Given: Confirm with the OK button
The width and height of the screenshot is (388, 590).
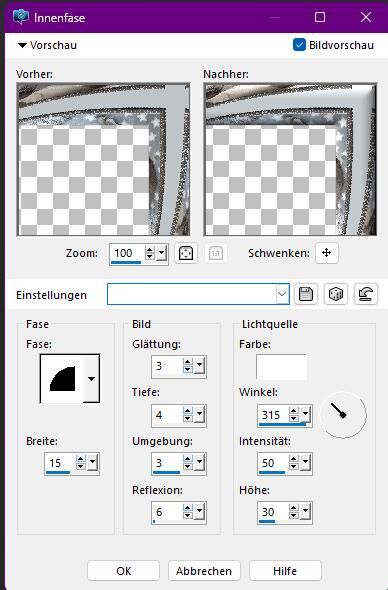Looking at the screenshot, I should [x=123, y=571].
